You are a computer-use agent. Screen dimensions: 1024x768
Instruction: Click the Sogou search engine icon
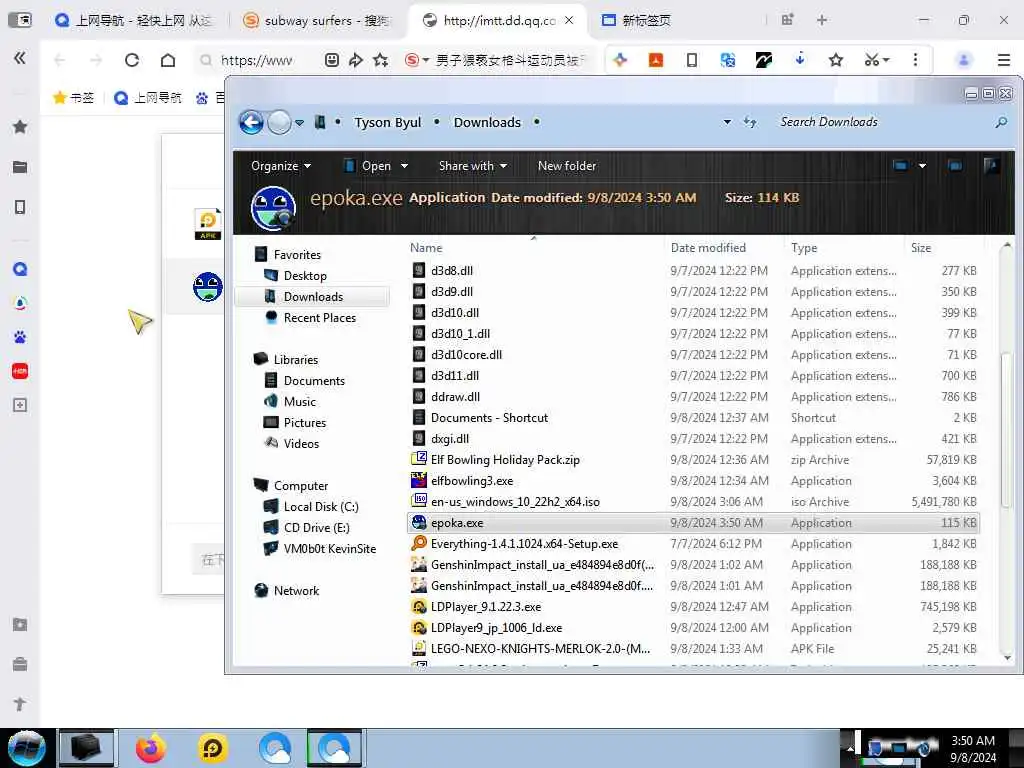411,60
